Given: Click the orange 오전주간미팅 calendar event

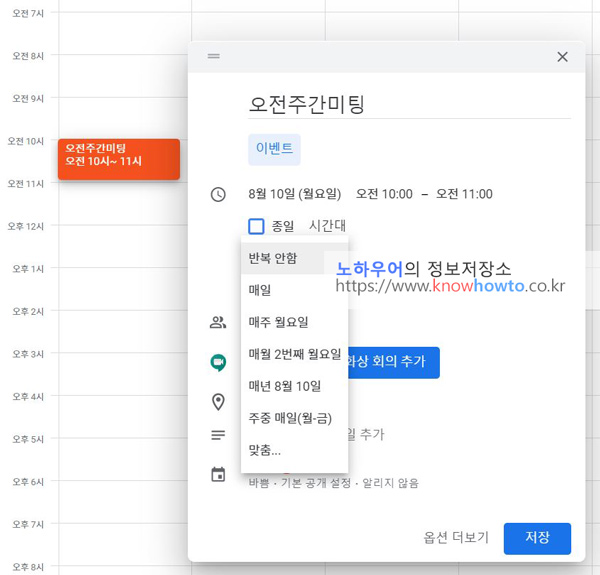Looking at the screenshot, I should pyautogui.click(x=119, y=159).
